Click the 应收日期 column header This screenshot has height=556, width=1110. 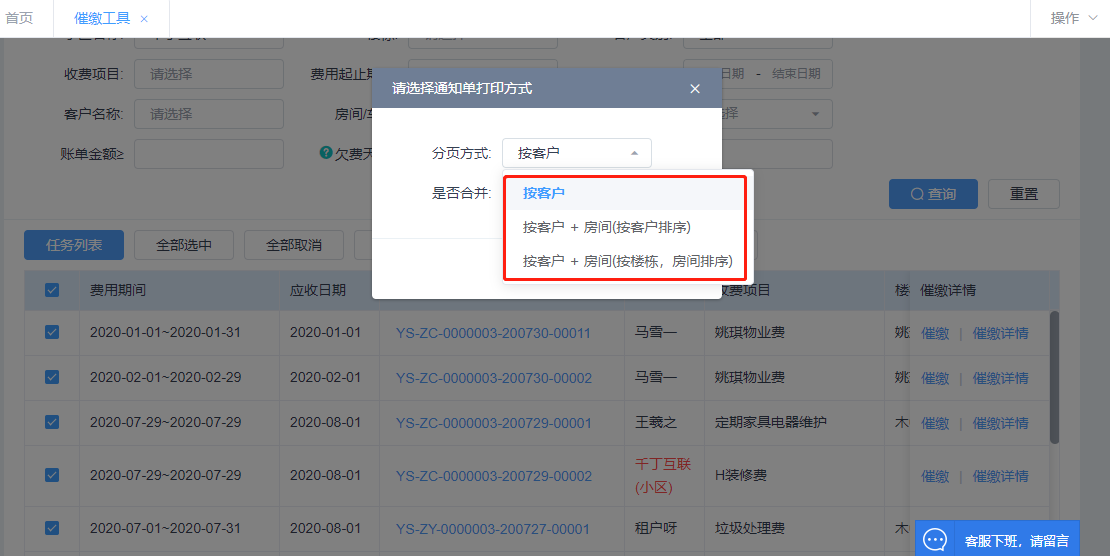(318, 290)
